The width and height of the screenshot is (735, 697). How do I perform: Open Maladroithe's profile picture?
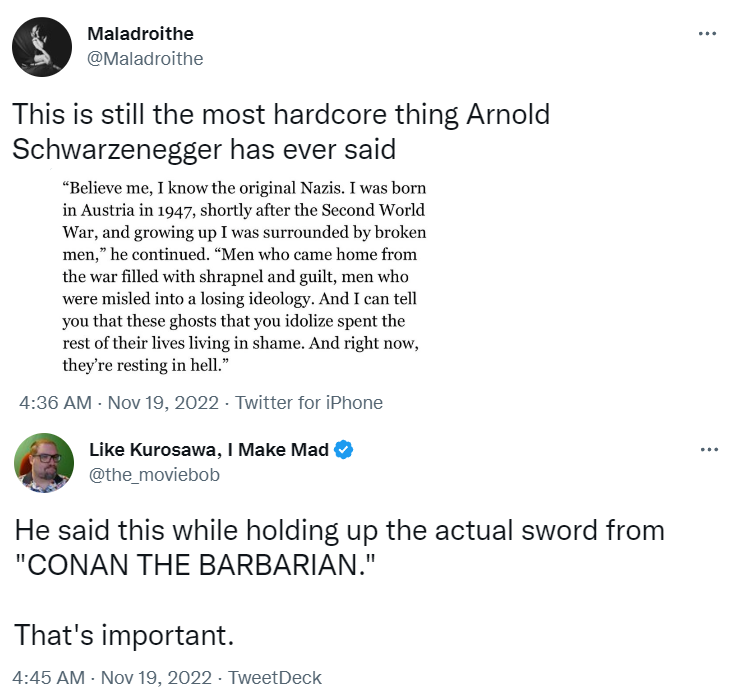click(41, 46)
